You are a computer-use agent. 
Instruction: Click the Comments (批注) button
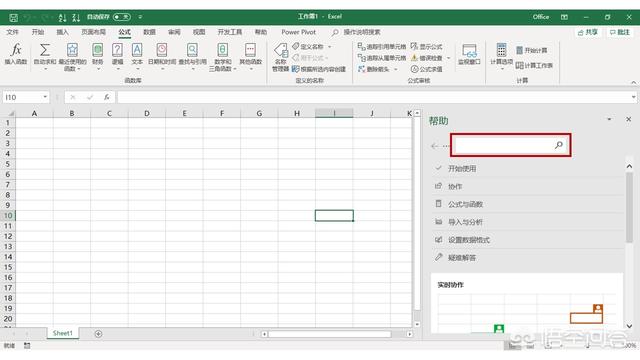[620, 32]
